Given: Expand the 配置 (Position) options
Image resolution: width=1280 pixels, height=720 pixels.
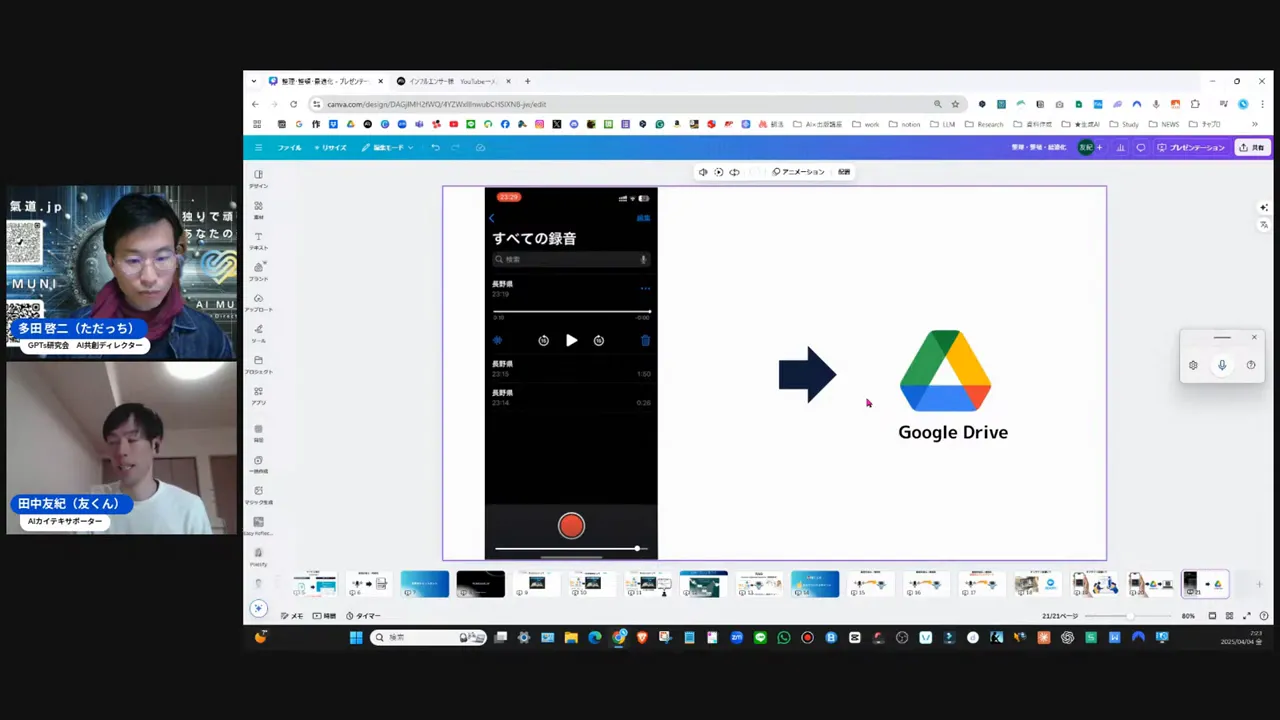Looking at the screenshot, I should [843, 171].
